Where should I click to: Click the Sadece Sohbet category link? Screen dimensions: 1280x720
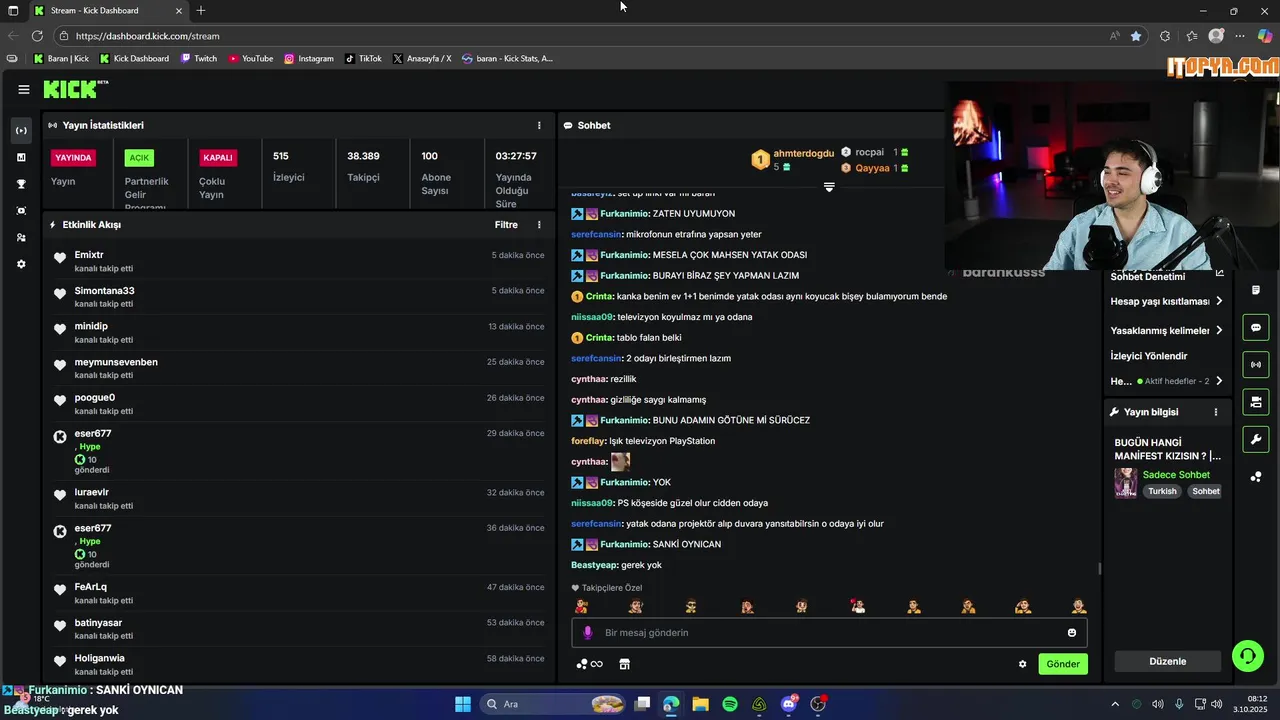coord(1176,475)
